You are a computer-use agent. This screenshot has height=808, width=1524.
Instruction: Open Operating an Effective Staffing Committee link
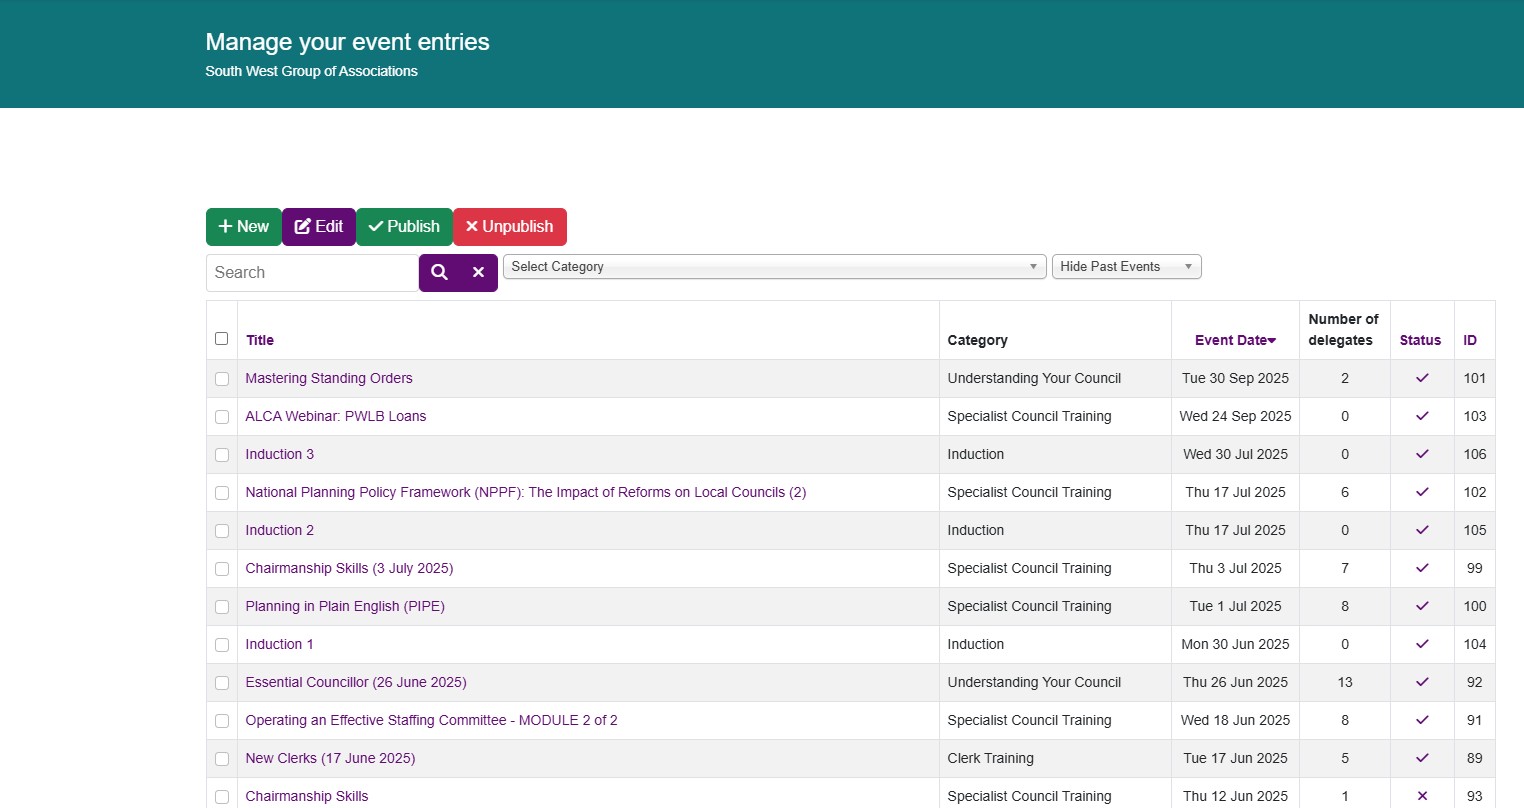coord(431,720)
